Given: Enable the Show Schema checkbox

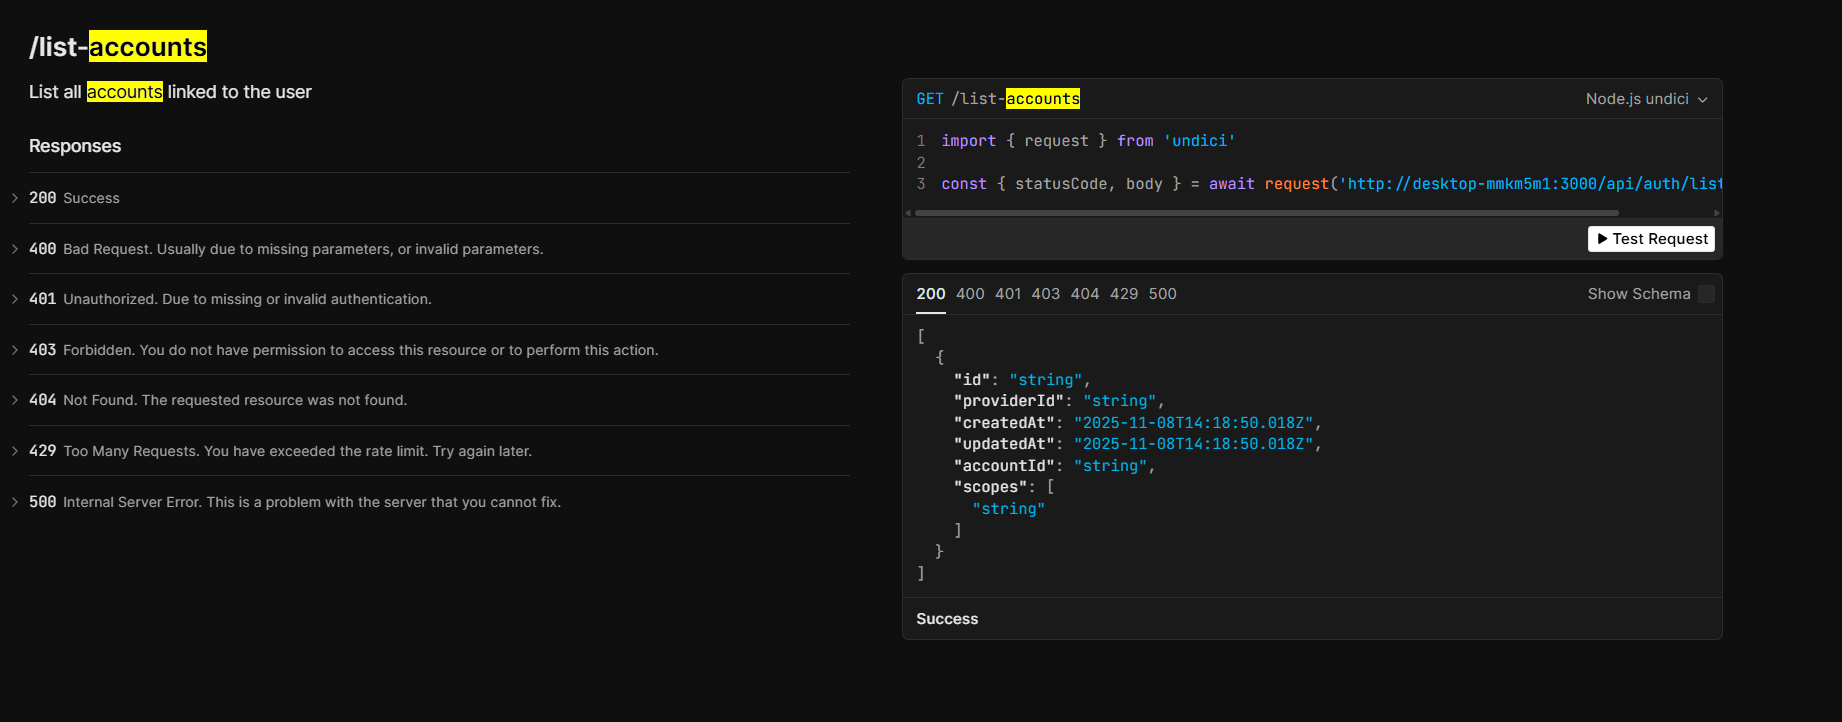Looking at the screenshot, I should (x=1706, y=294).
